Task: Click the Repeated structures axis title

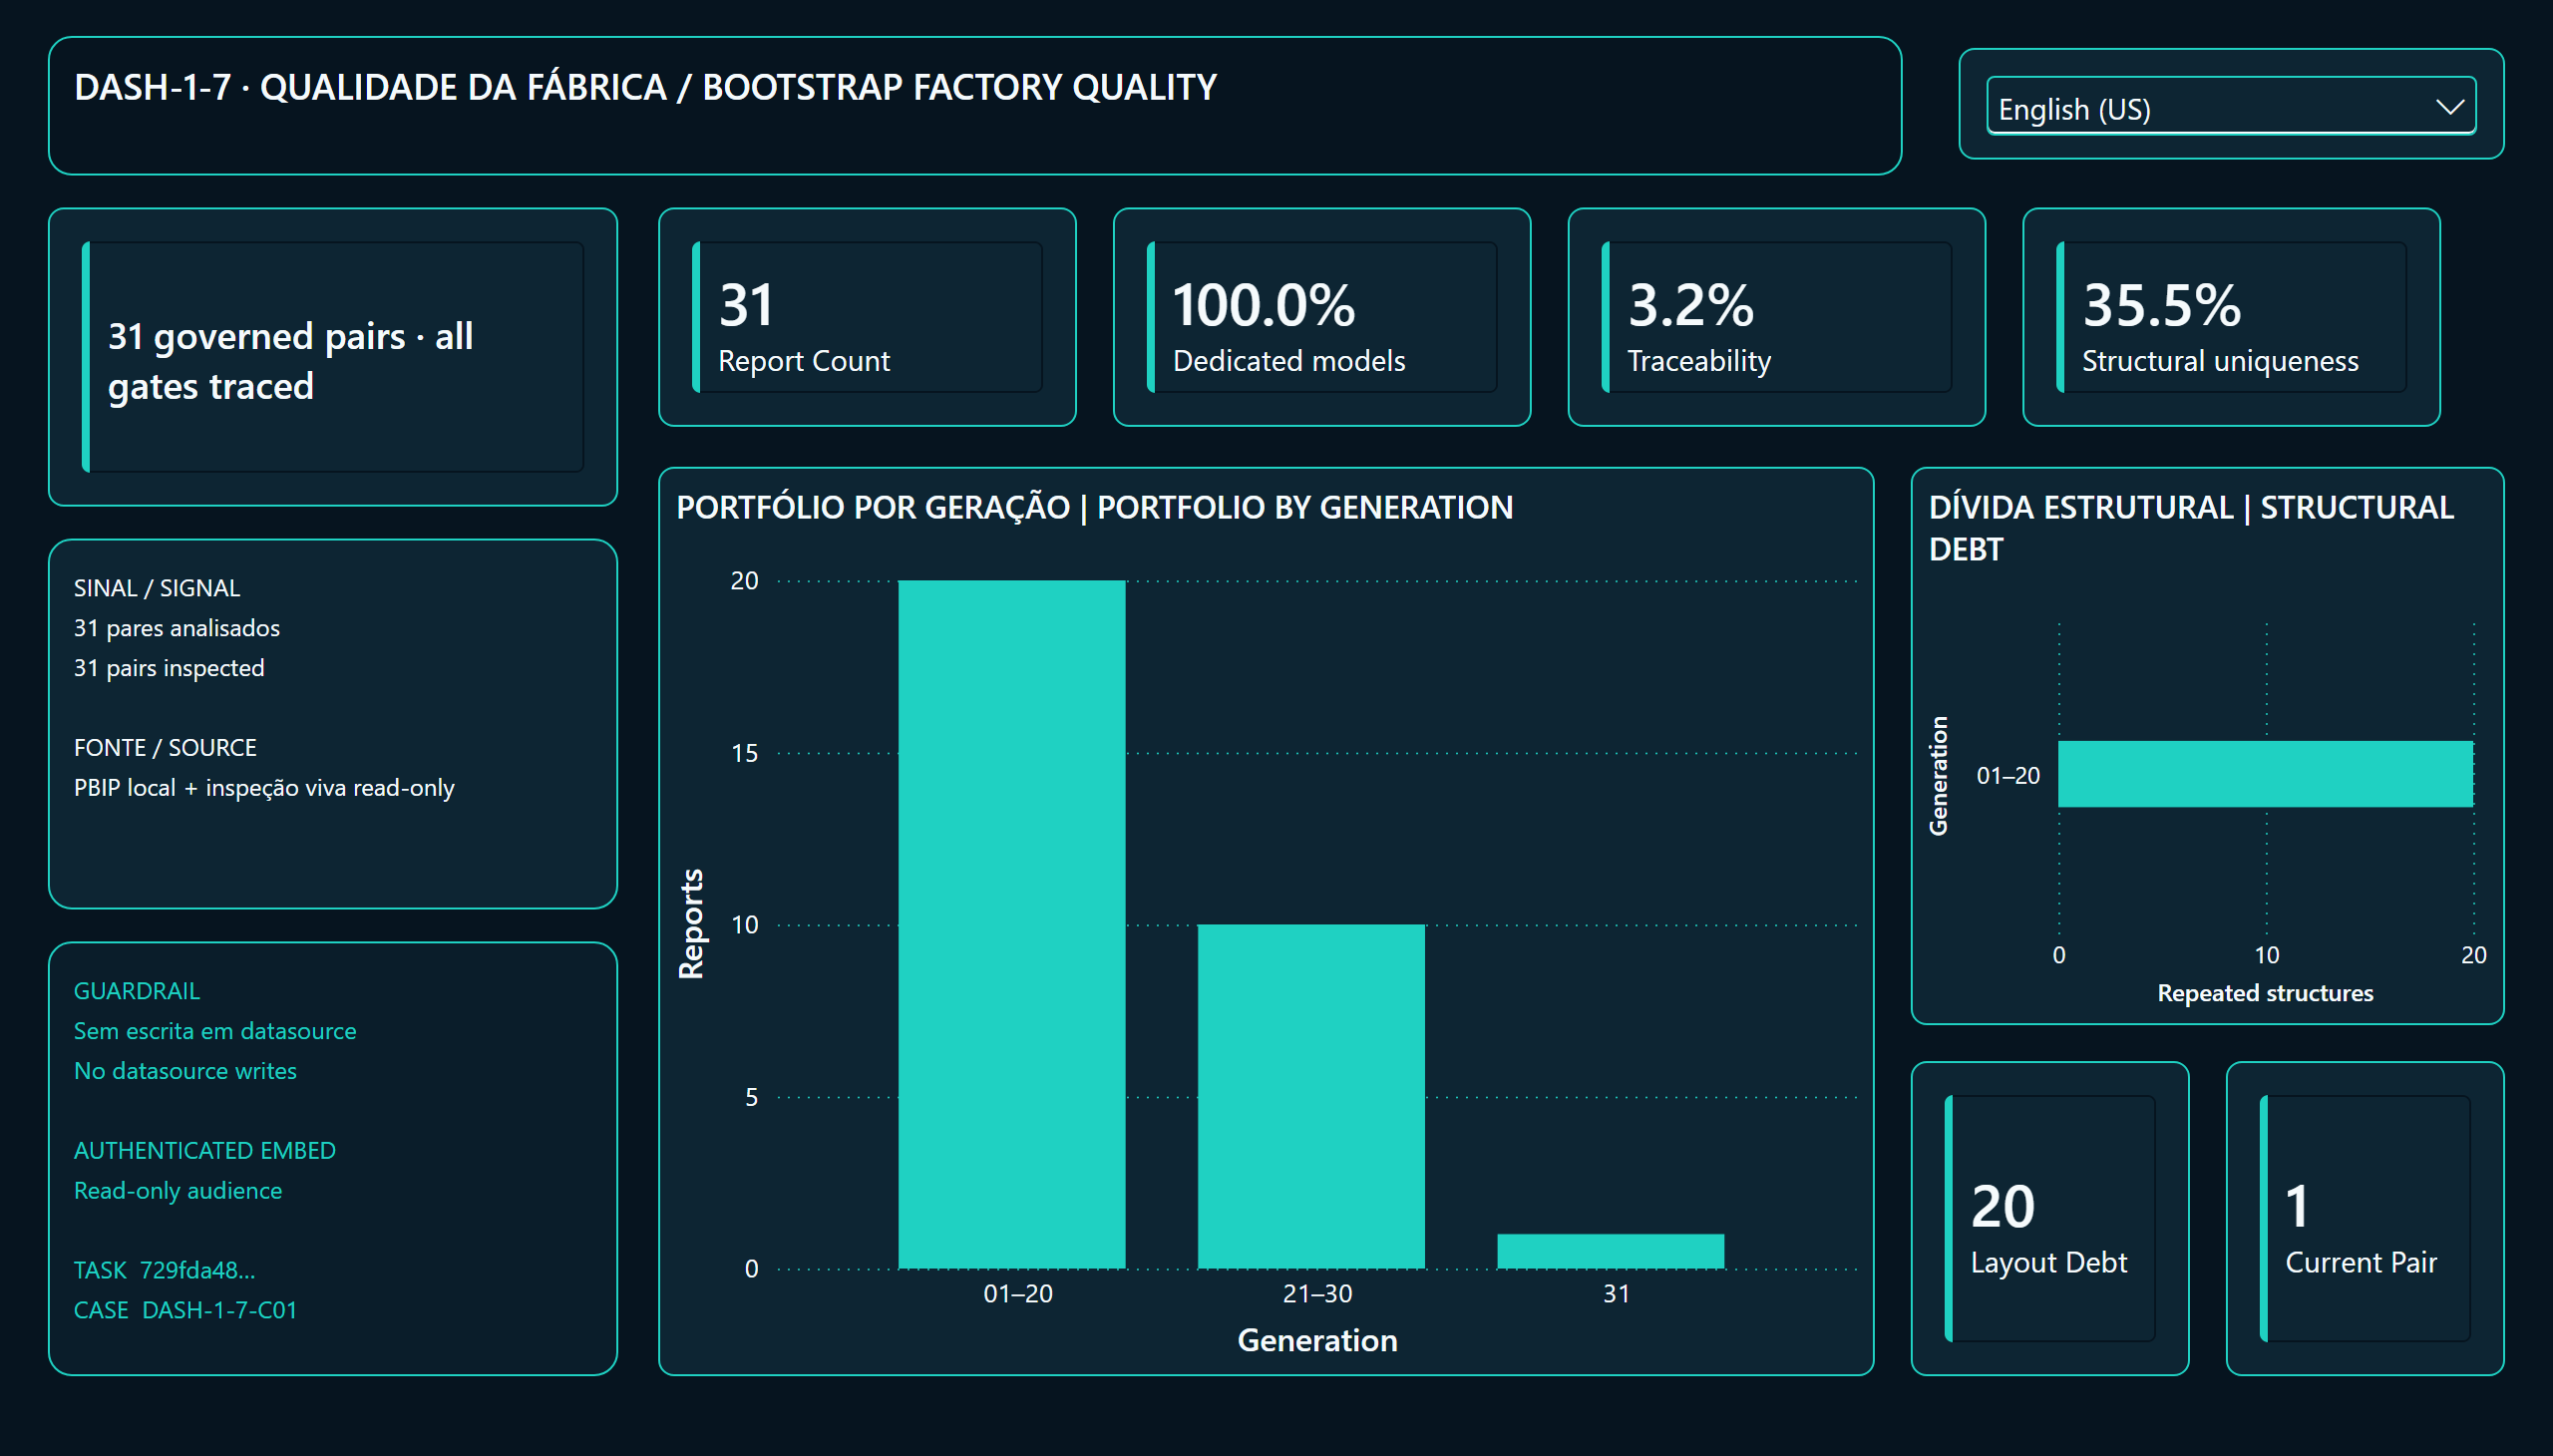Action: click(x=2265, y=993)
